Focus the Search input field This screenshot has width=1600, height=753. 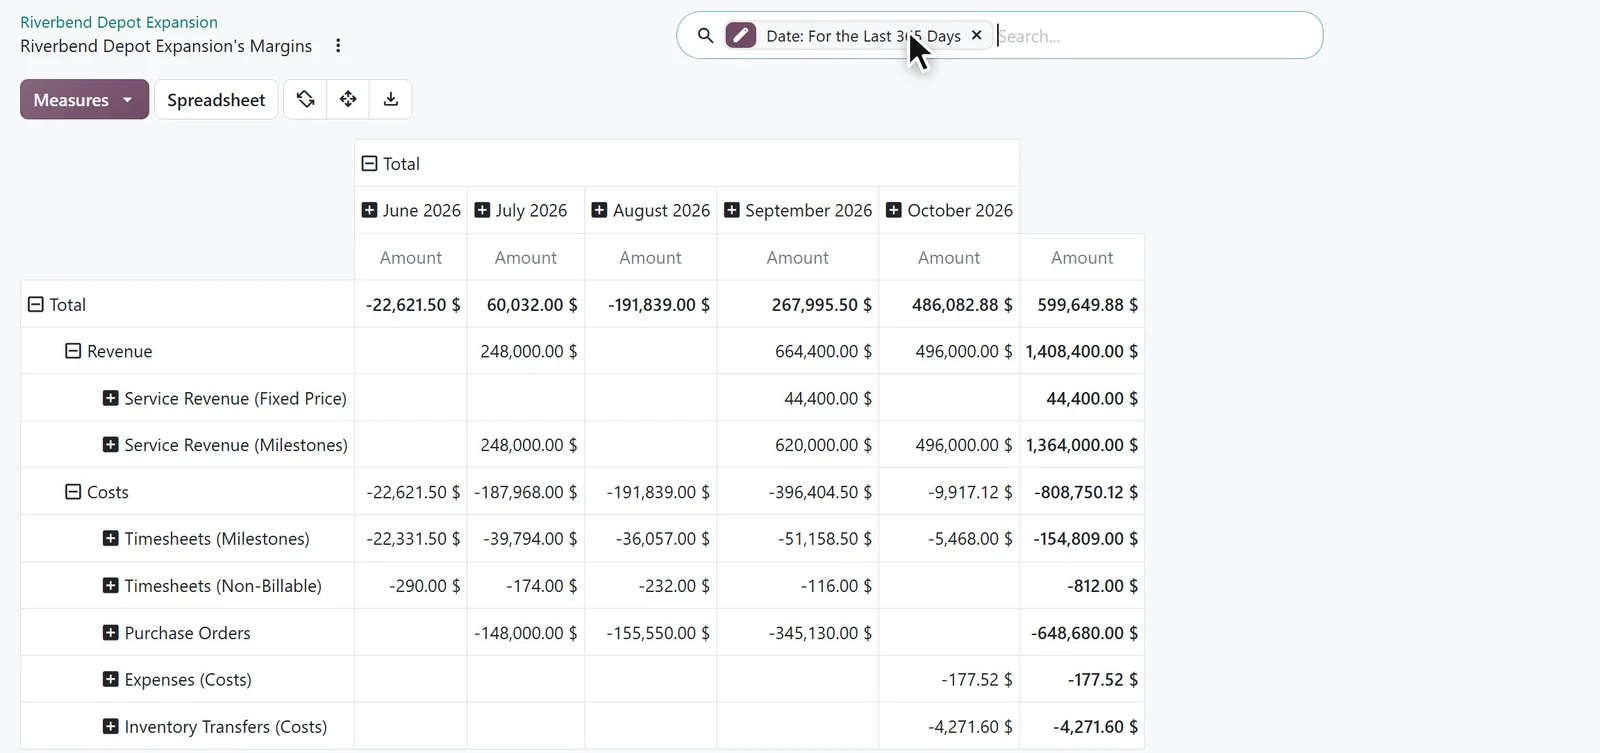click(1155, 36)
